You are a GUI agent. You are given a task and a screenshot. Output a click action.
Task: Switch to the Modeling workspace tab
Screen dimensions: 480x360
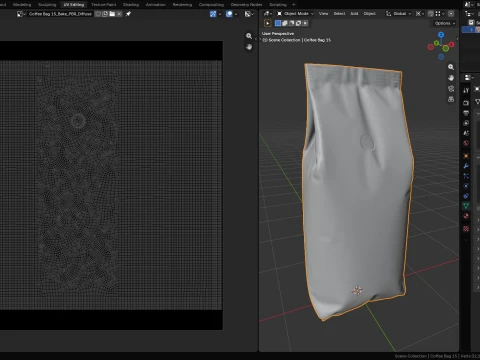22,5
